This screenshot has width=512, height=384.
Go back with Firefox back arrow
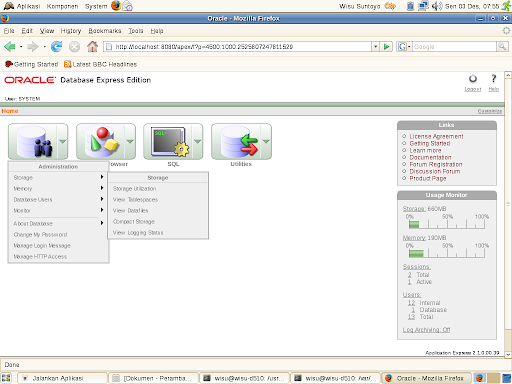[x=10, y=47]
